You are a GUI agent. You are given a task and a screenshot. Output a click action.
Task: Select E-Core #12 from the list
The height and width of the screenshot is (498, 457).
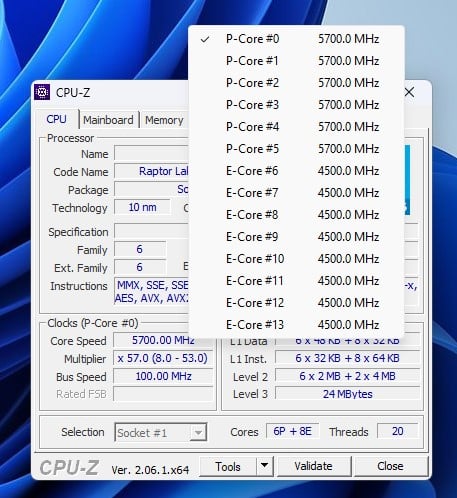[296, 303]
